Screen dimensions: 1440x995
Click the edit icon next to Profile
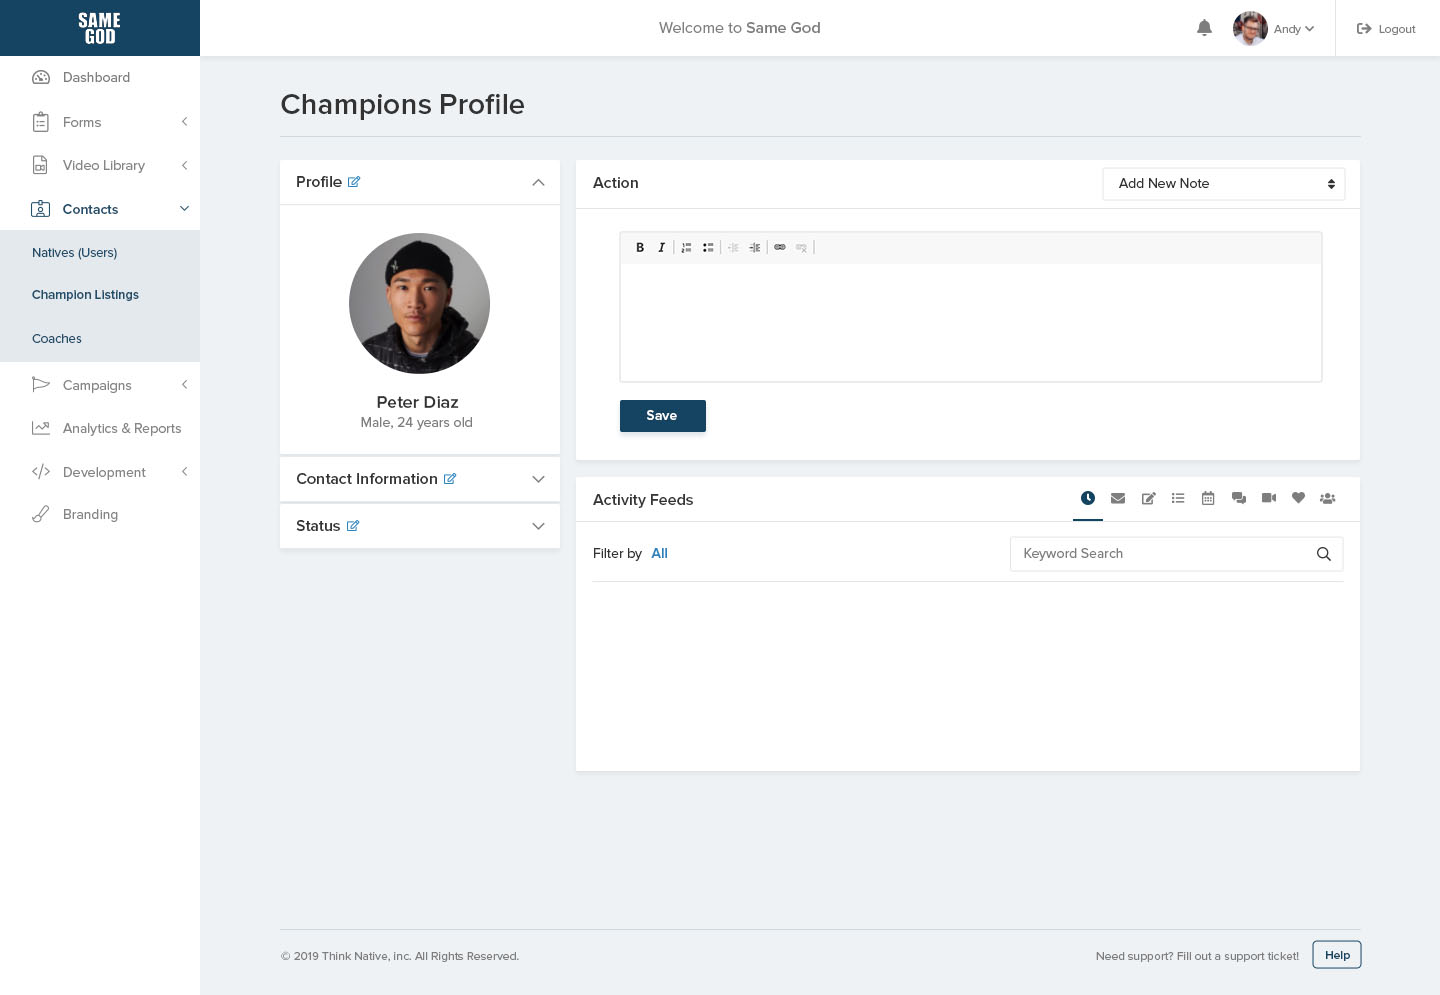[x=354, y=182]
